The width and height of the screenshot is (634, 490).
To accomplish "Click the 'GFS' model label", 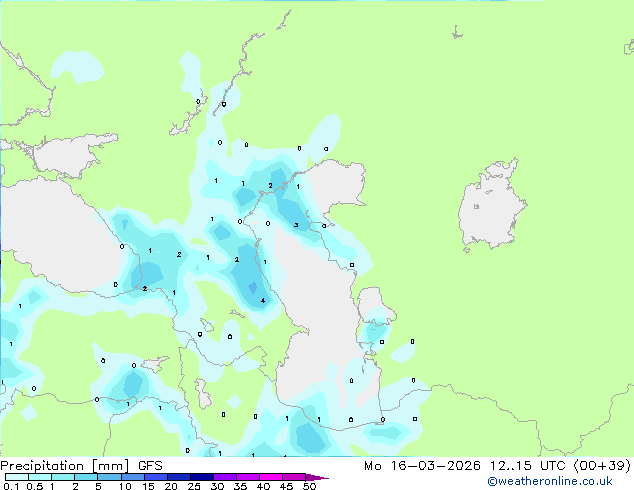I will [x=150, y=466].
